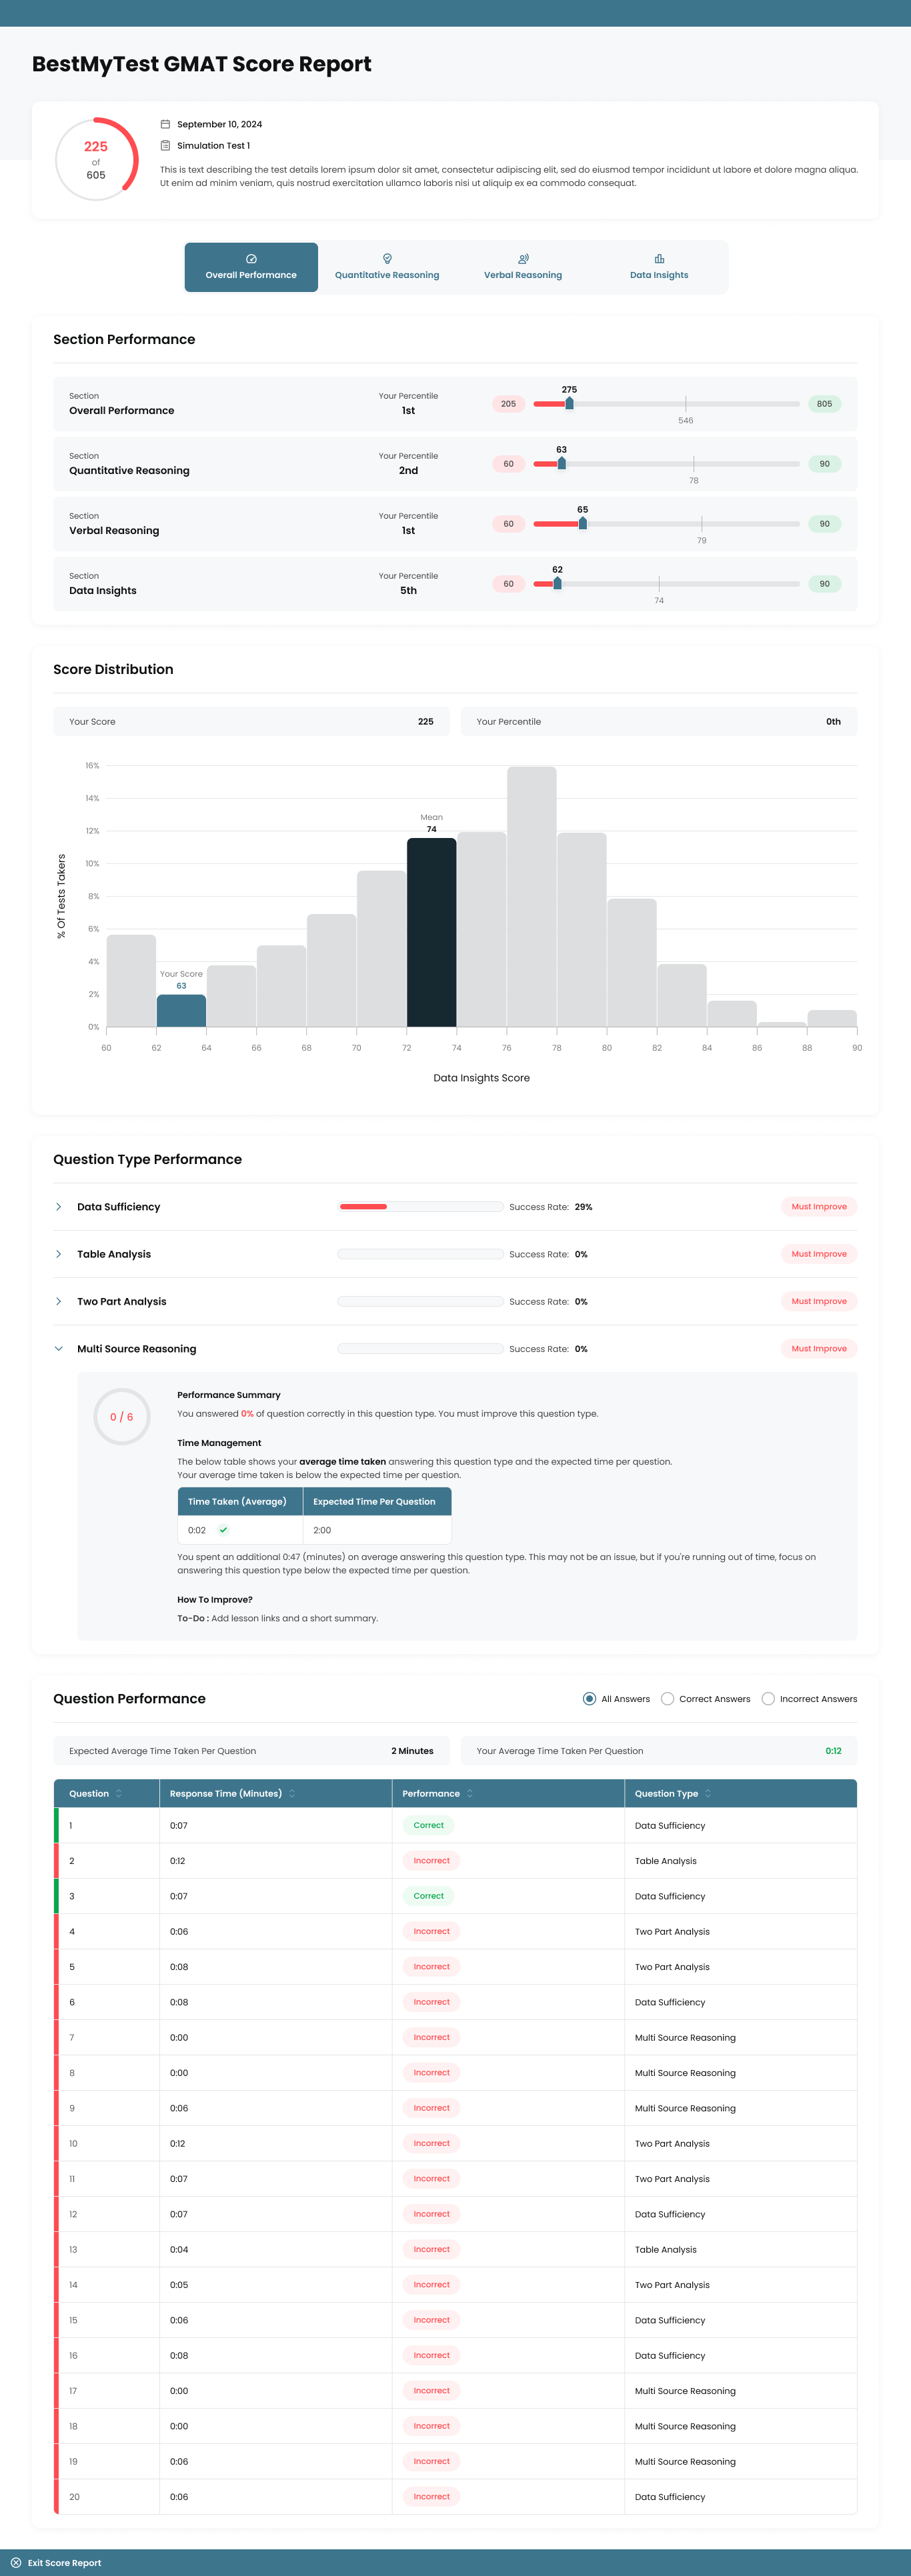Select the All Answers radio button

pyautogui.click(x=590, y=1698)
